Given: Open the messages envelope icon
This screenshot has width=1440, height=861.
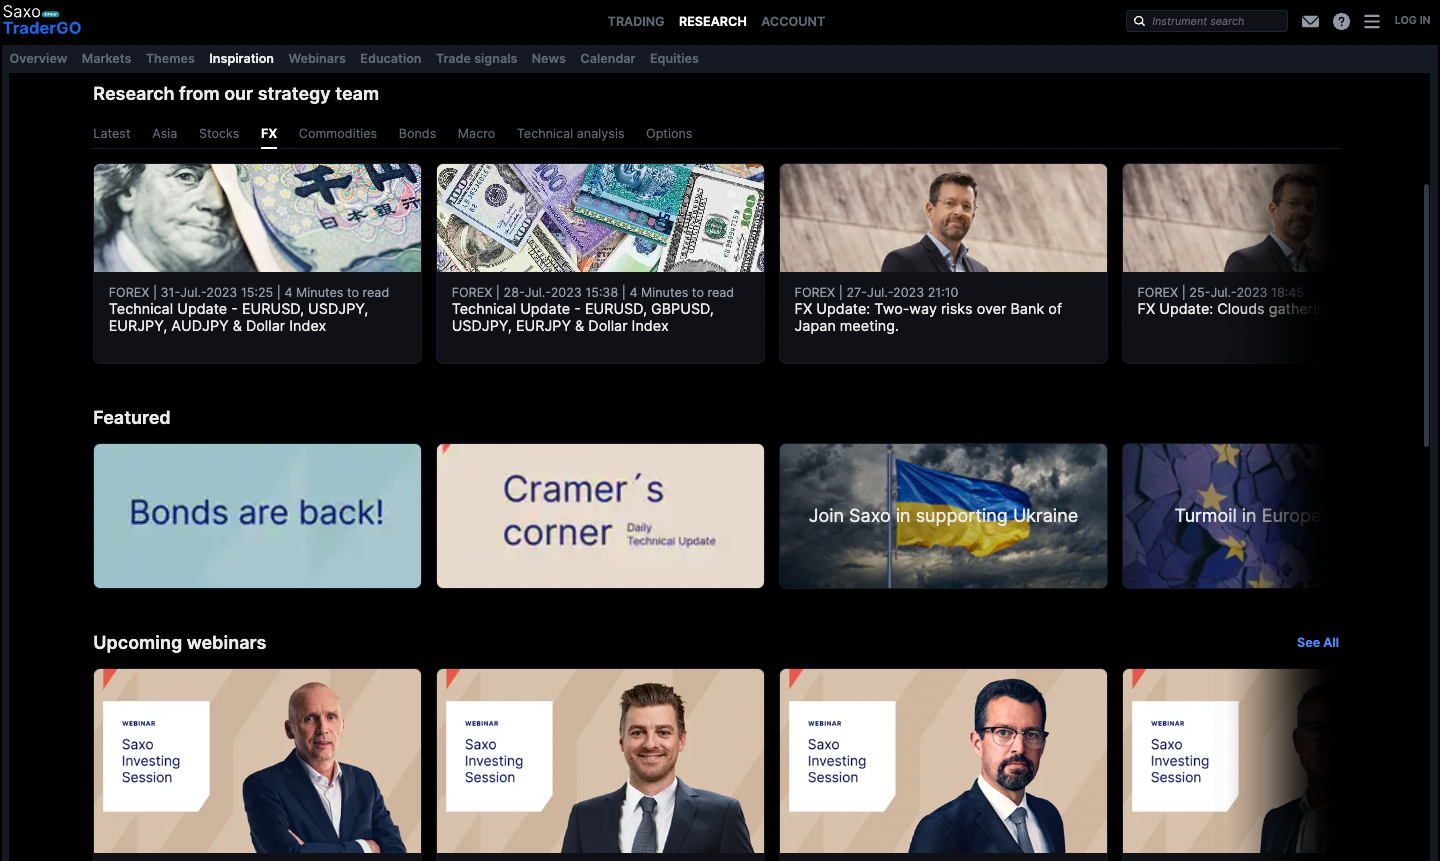Looking at the screenshot, I should (1310, 21).
